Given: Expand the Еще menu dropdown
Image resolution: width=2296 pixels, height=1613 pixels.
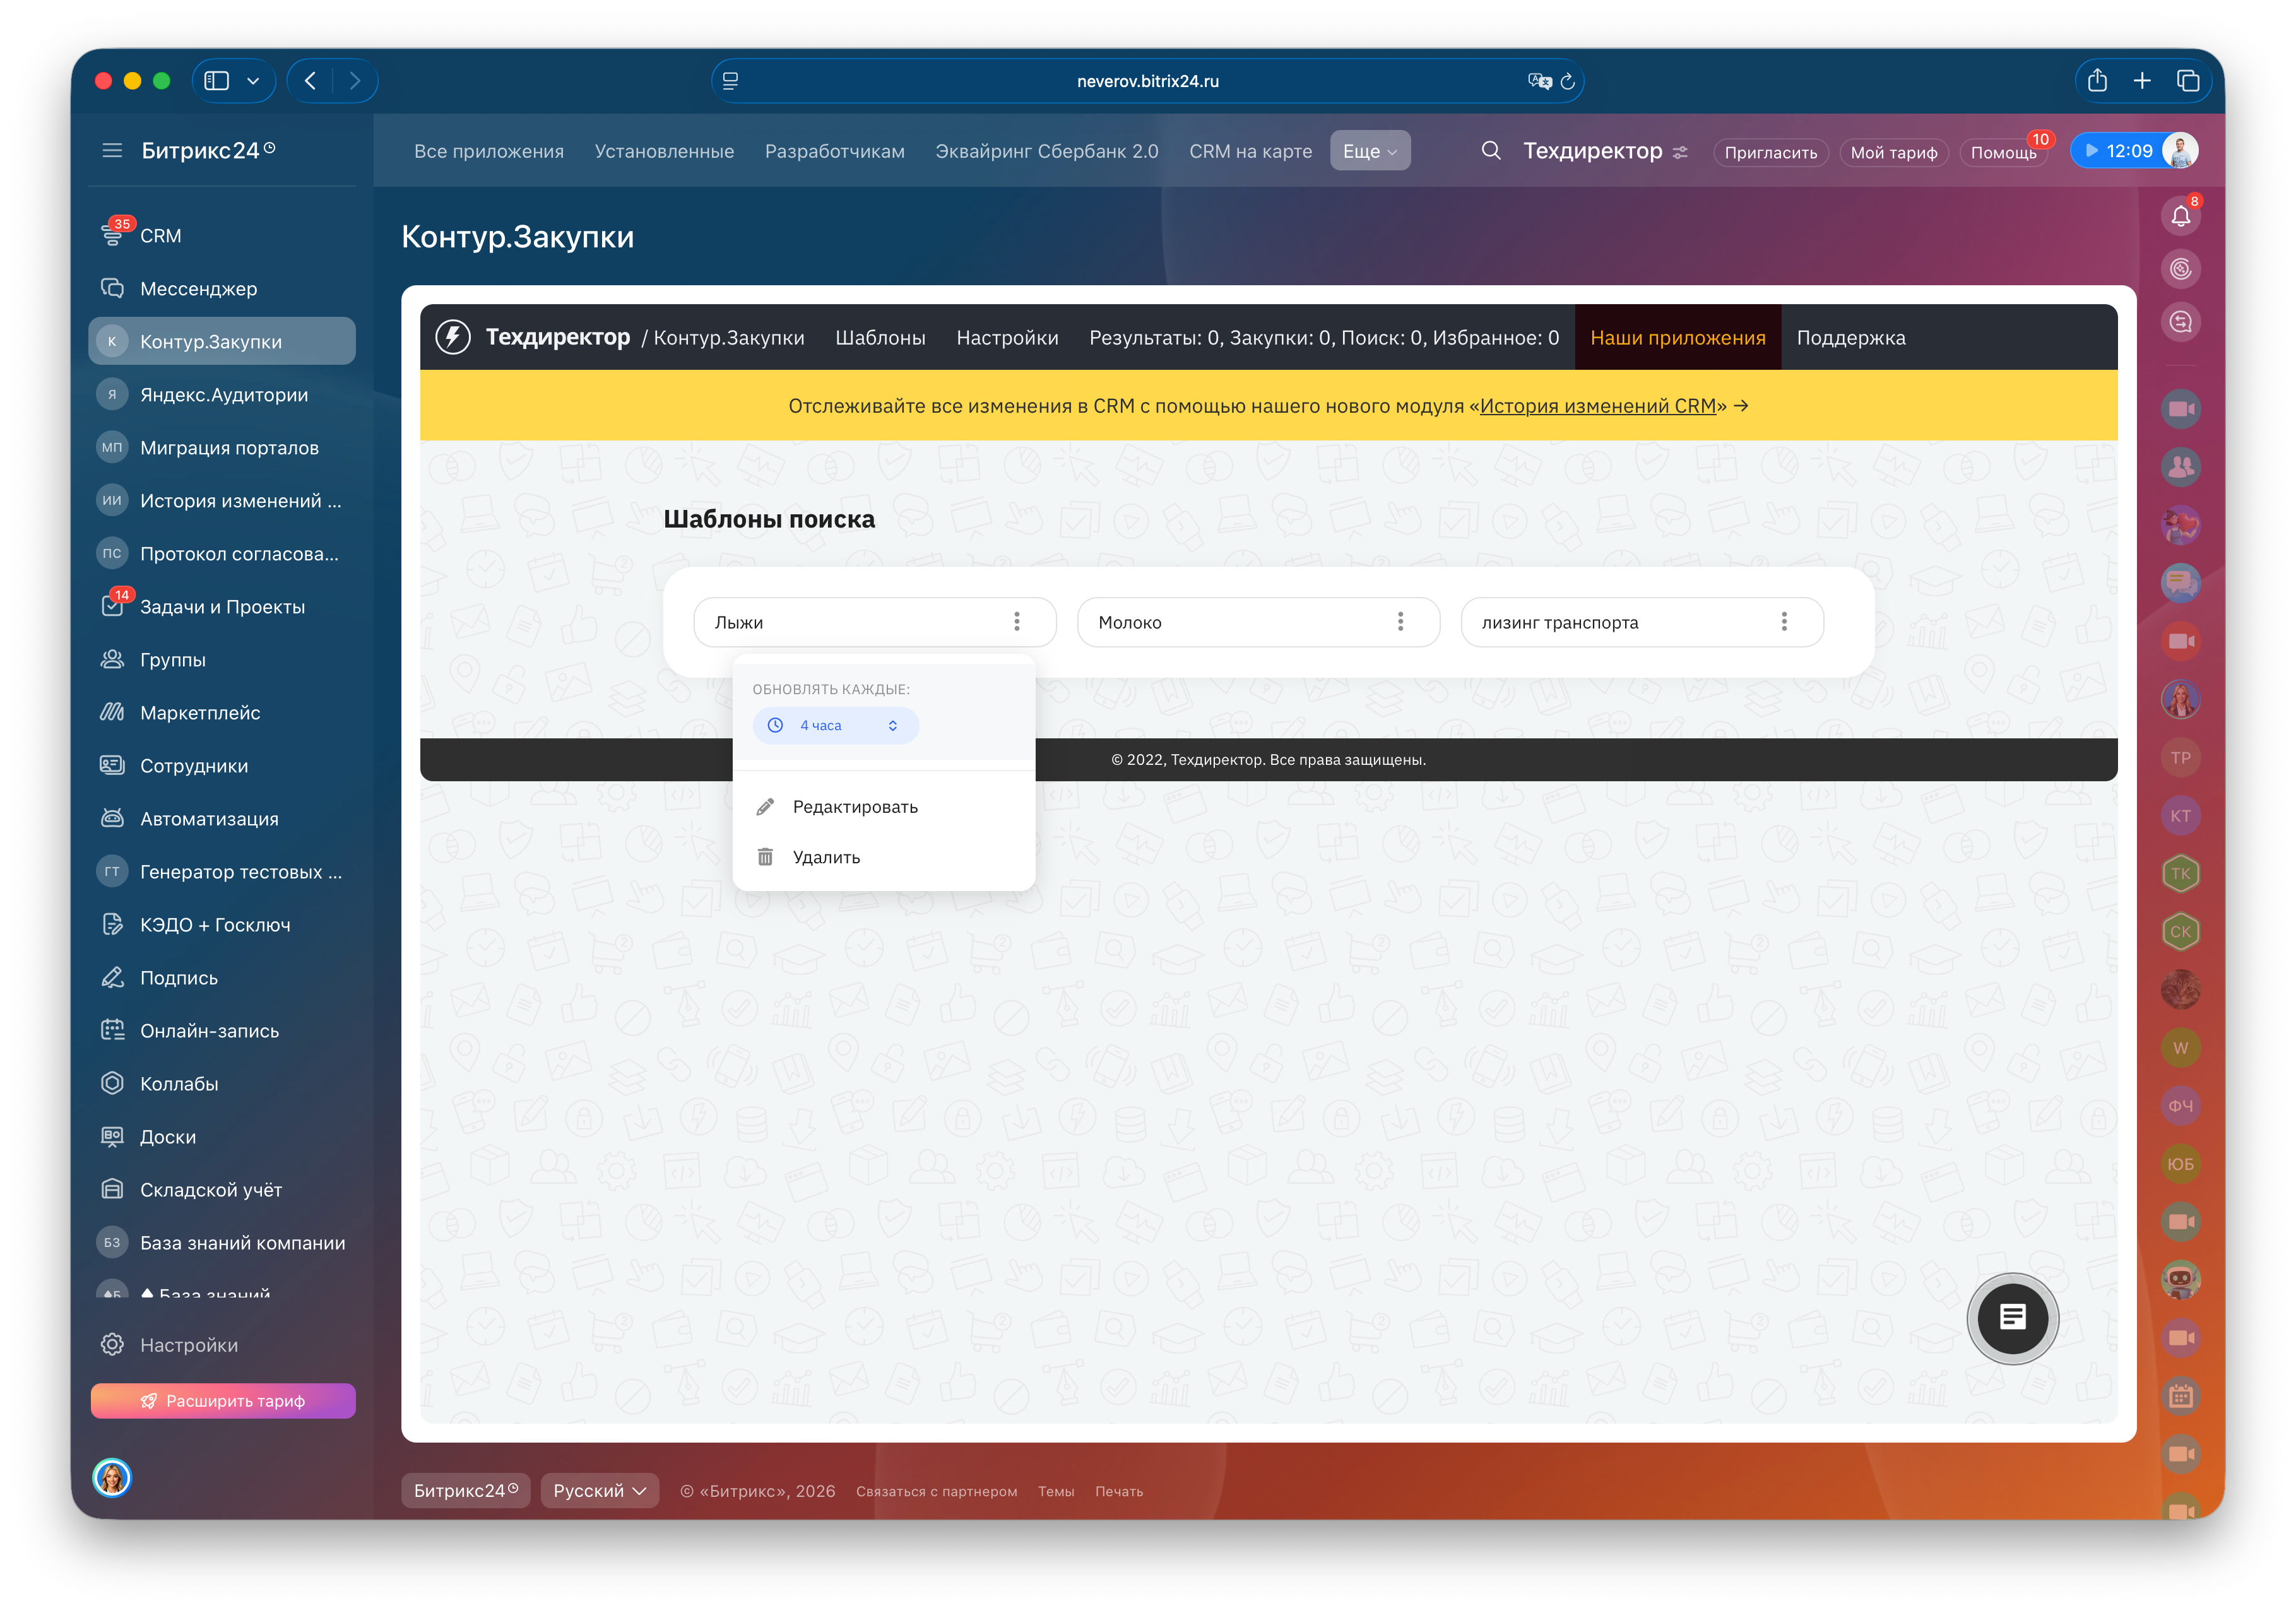Looking at the screenshot, I should coord(1369,151).
